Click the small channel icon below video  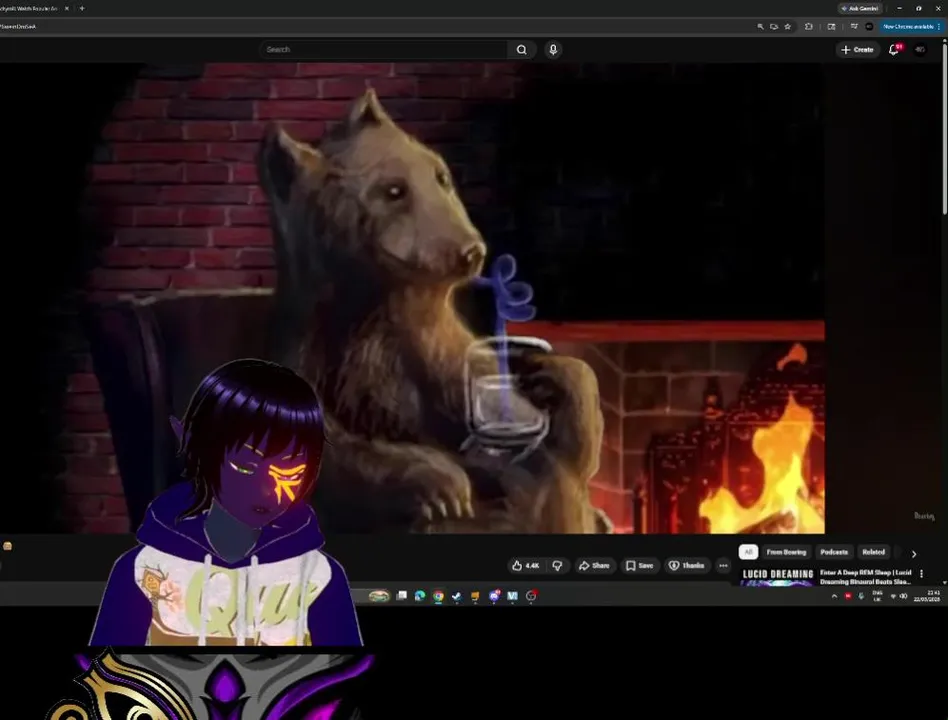tap(7, 546)
